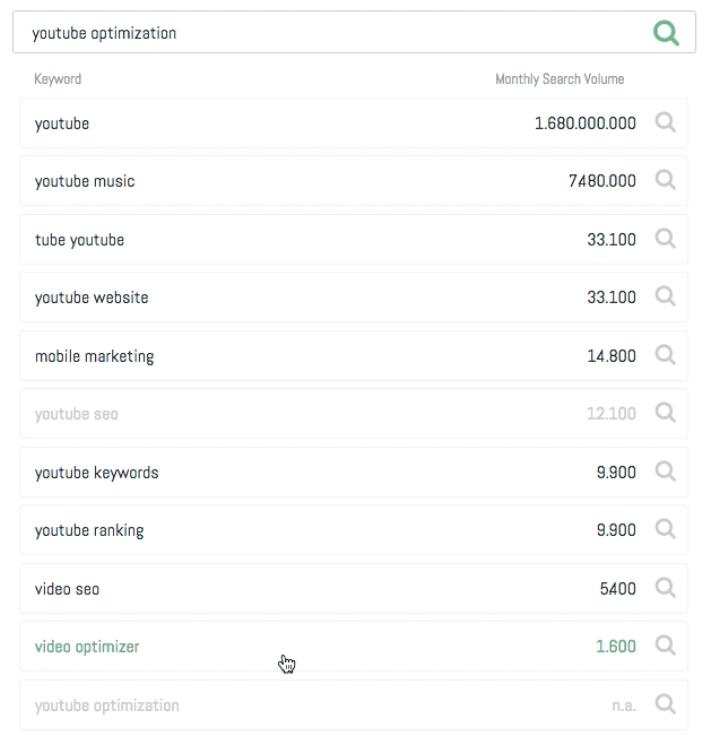Open the green 'video optimizer' keyword
The image size is (706, 737).
click(87, 647)
